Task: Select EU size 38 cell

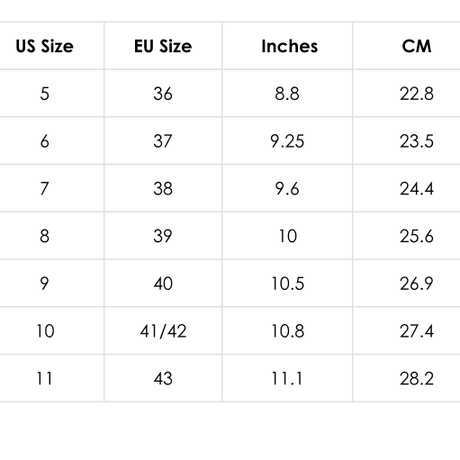Action: tap(163, 188)
